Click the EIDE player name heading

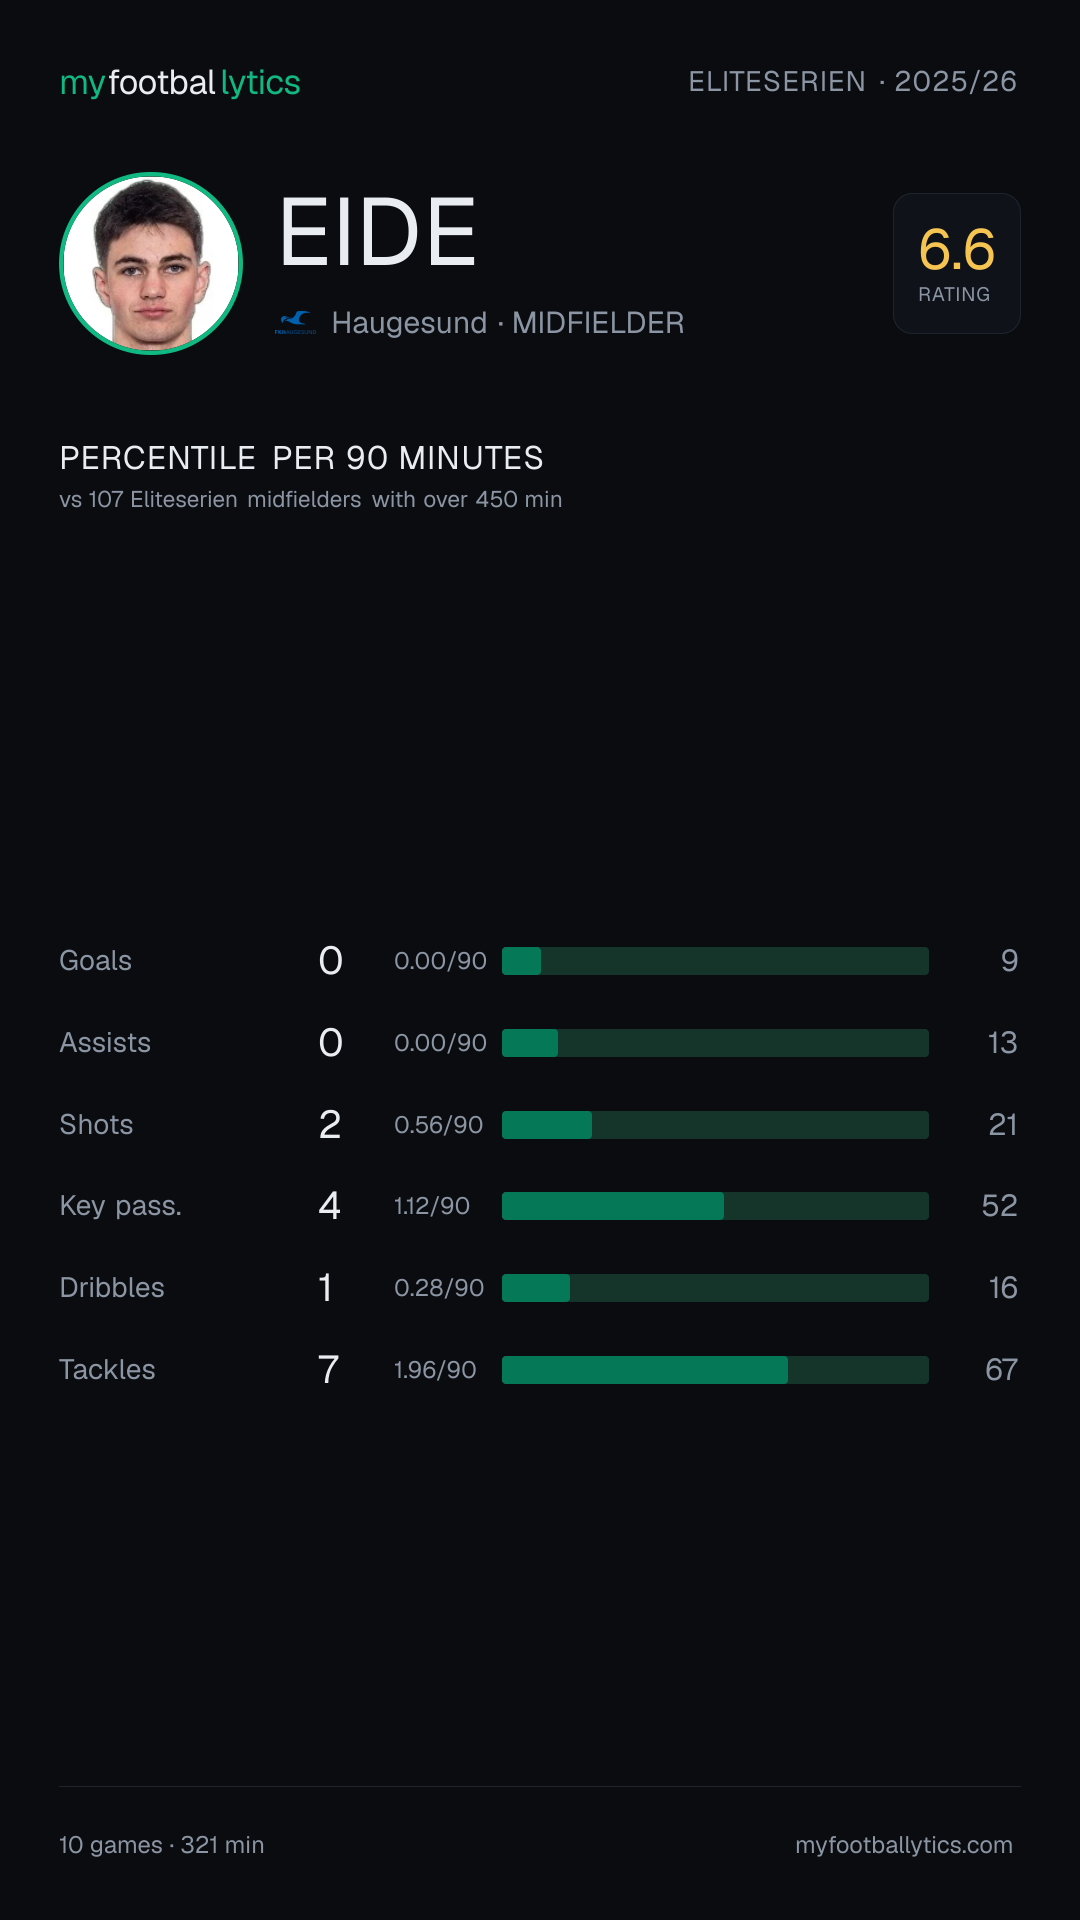click(377, 233)
